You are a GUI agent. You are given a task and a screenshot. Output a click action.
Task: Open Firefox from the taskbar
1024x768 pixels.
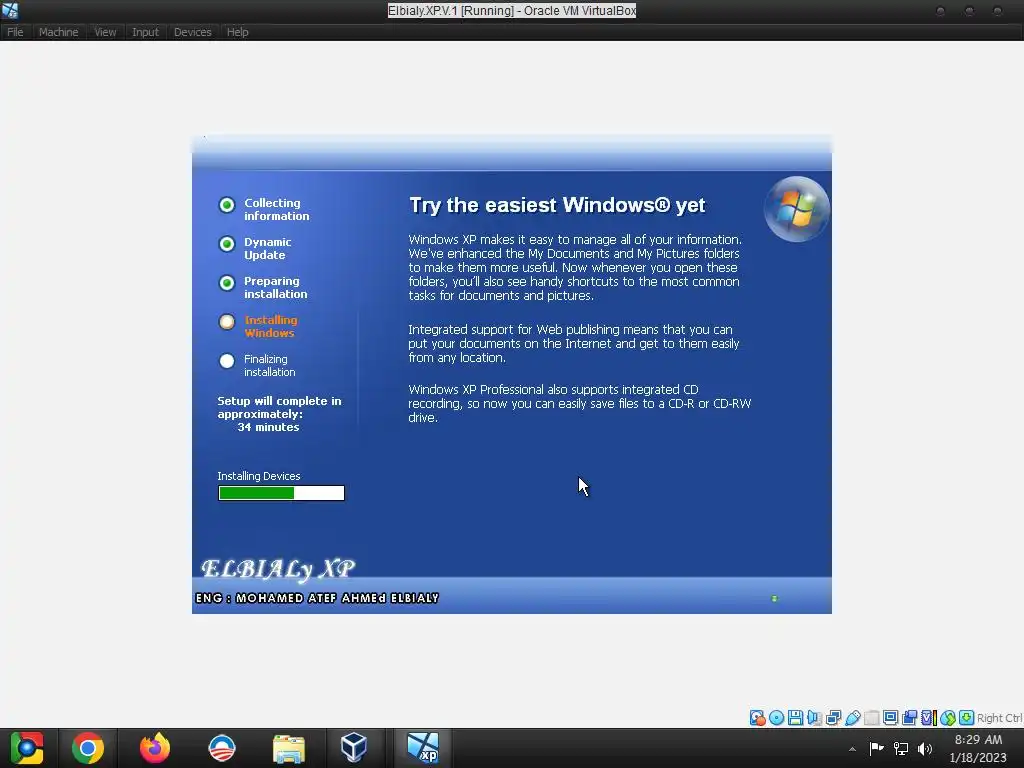pyautogui.click(x=155, y=748)
